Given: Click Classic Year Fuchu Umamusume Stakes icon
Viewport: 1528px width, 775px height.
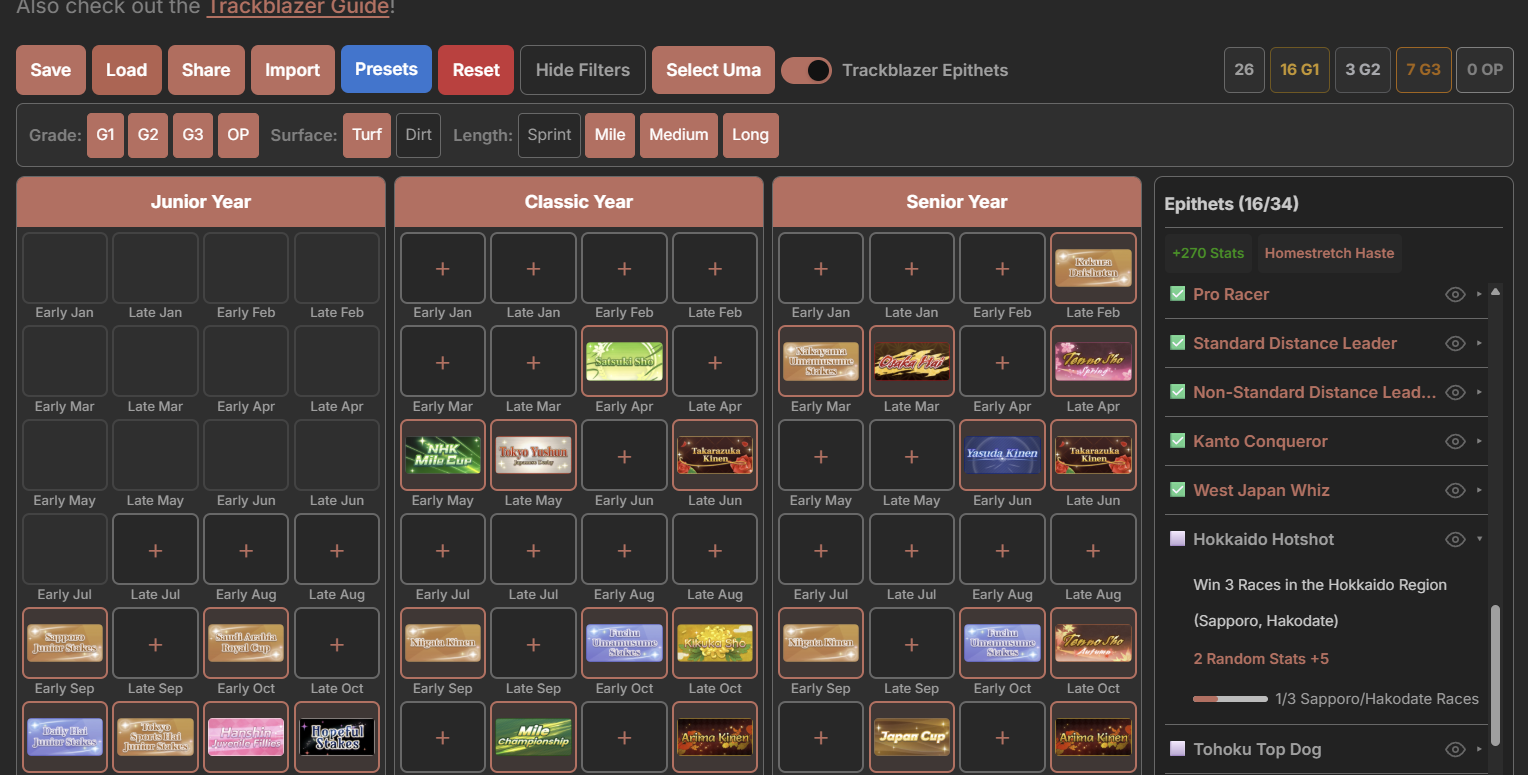Looking at the screenshot, I should pyautogui.click(x=624, y=643).
